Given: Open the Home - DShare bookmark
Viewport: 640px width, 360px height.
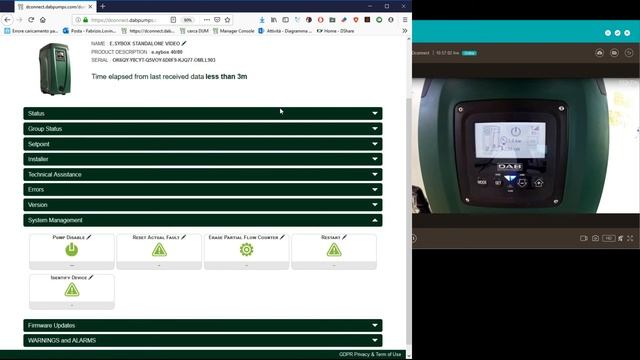Looking at the screenshot, I should [x=336, y=31].
